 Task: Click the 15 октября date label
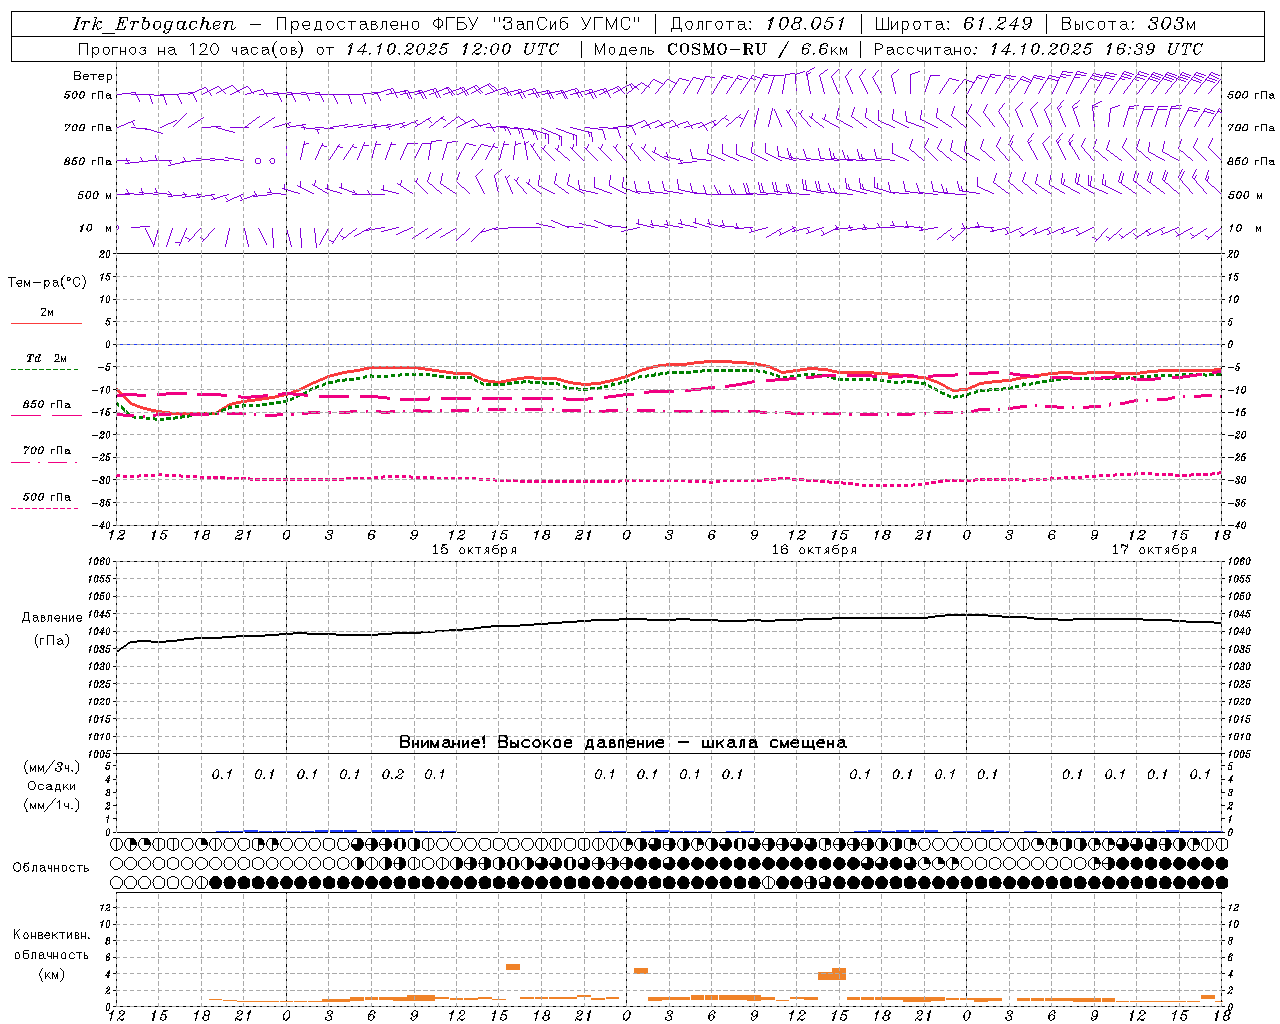point(474,550)
